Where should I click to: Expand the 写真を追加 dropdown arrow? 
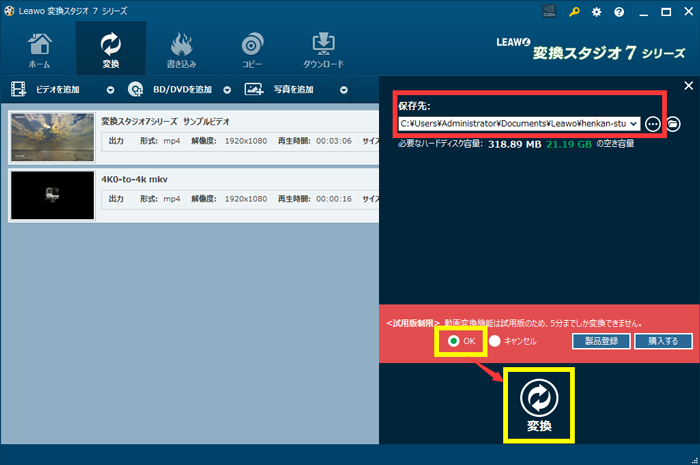point(344,90)
